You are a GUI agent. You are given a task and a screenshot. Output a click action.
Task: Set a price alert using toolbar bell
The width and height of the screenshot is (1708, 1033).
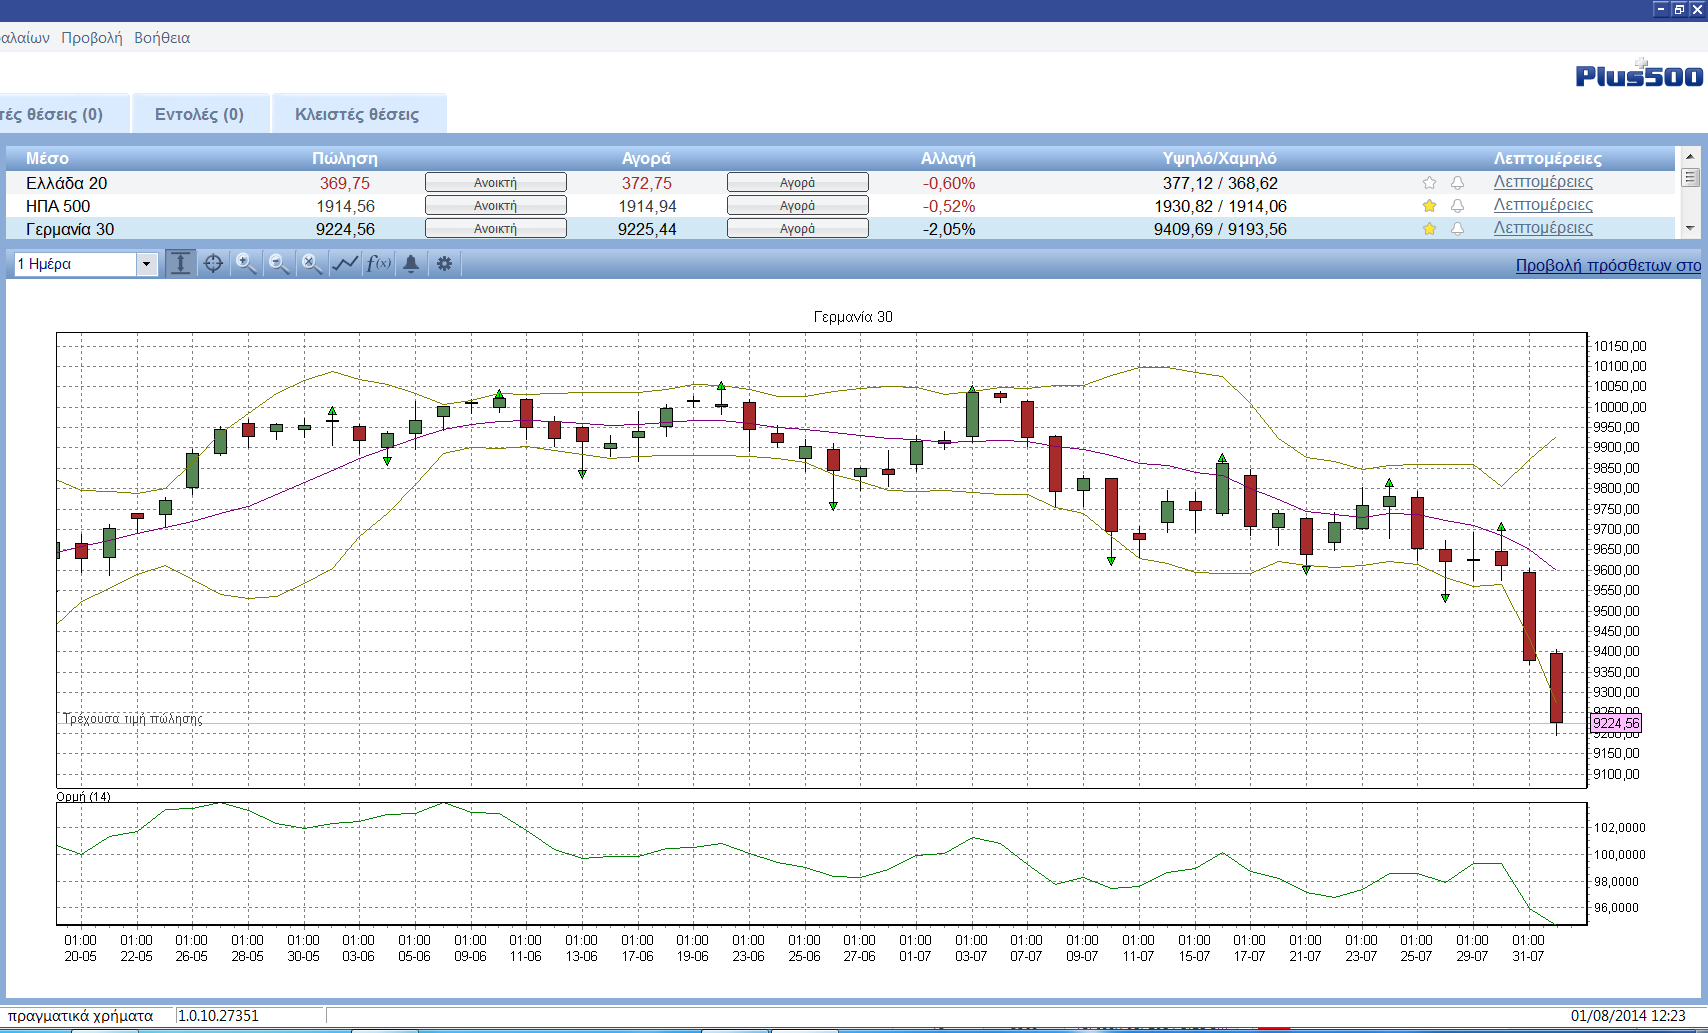[411, 264]
